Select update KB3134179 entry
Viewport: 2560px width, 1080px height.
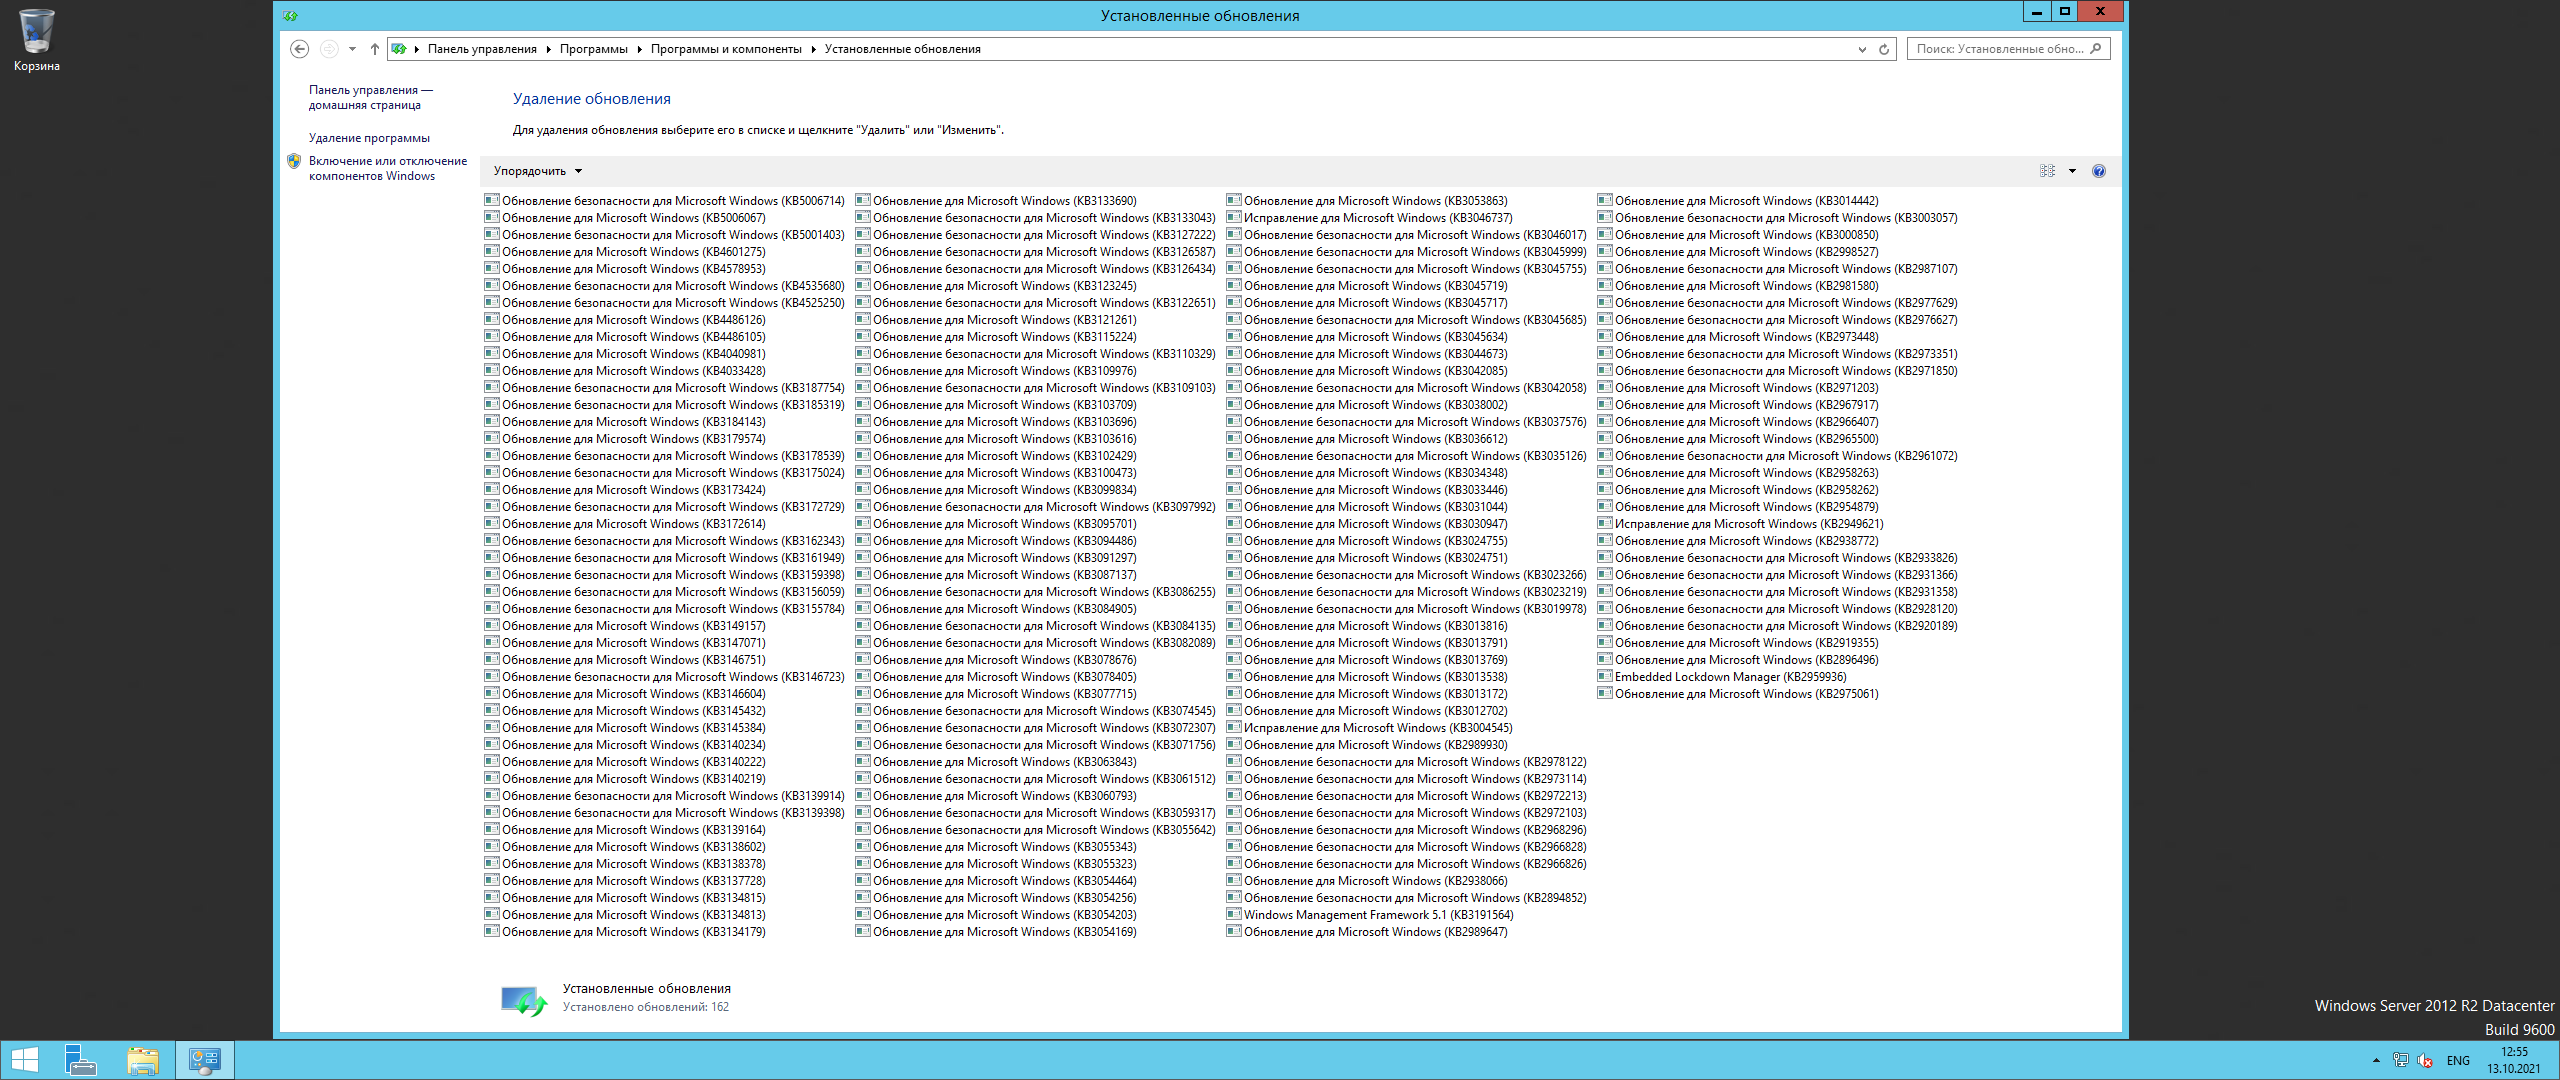pos(625,932)
